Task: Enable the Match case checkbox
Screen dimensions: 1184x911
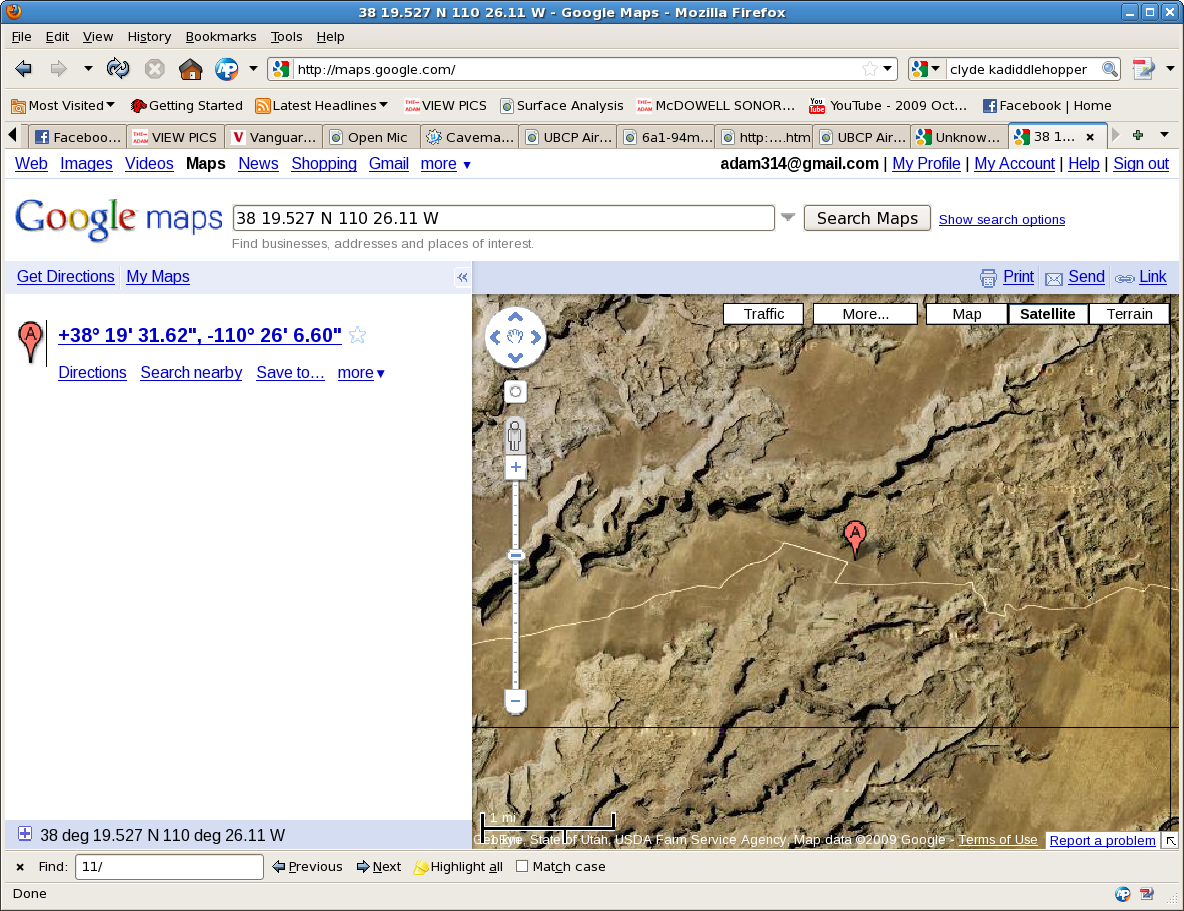Action: point(522,867)
